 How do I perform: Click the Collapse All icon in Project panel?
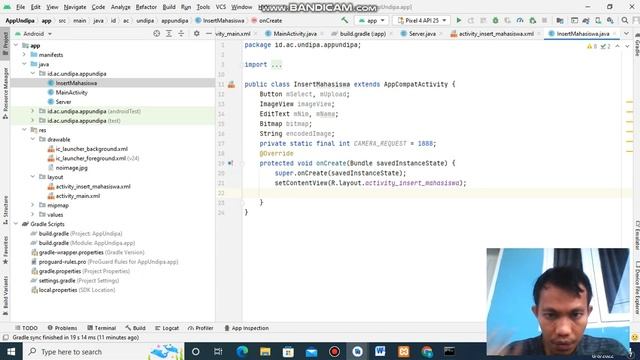[181, 33]
